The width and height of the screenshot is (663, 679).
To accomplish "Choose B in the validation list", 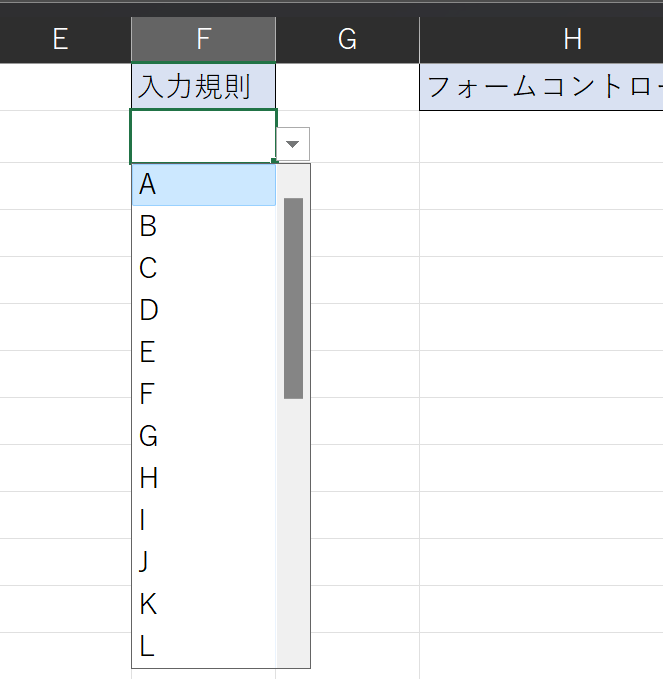I will [x=204, y=227].
